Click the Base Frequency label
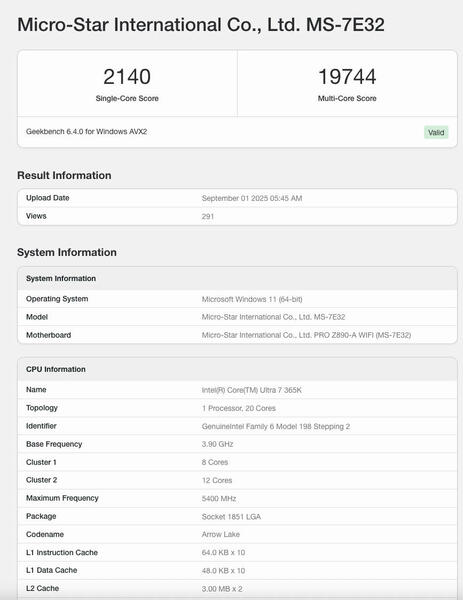Screen dimensions: 463x600 (54, 444)
